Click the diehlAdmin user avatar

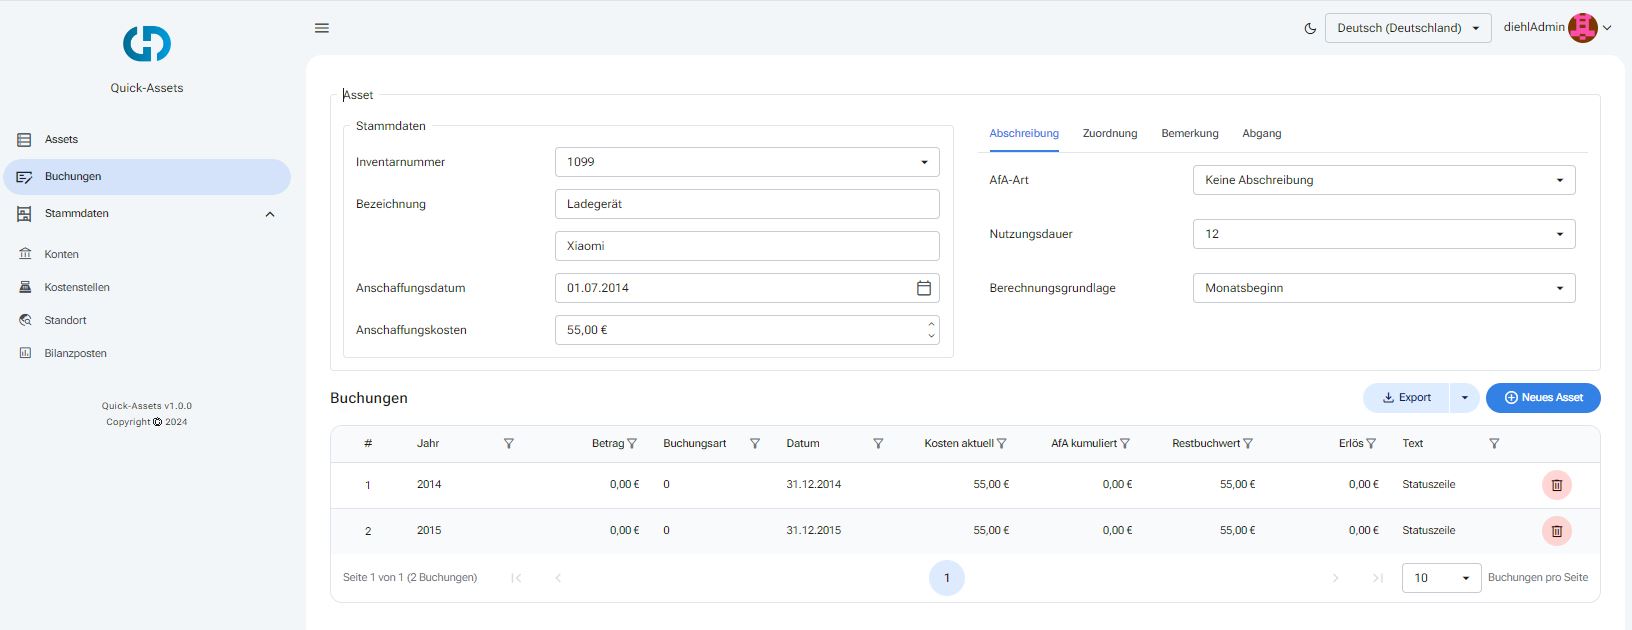1582,28
